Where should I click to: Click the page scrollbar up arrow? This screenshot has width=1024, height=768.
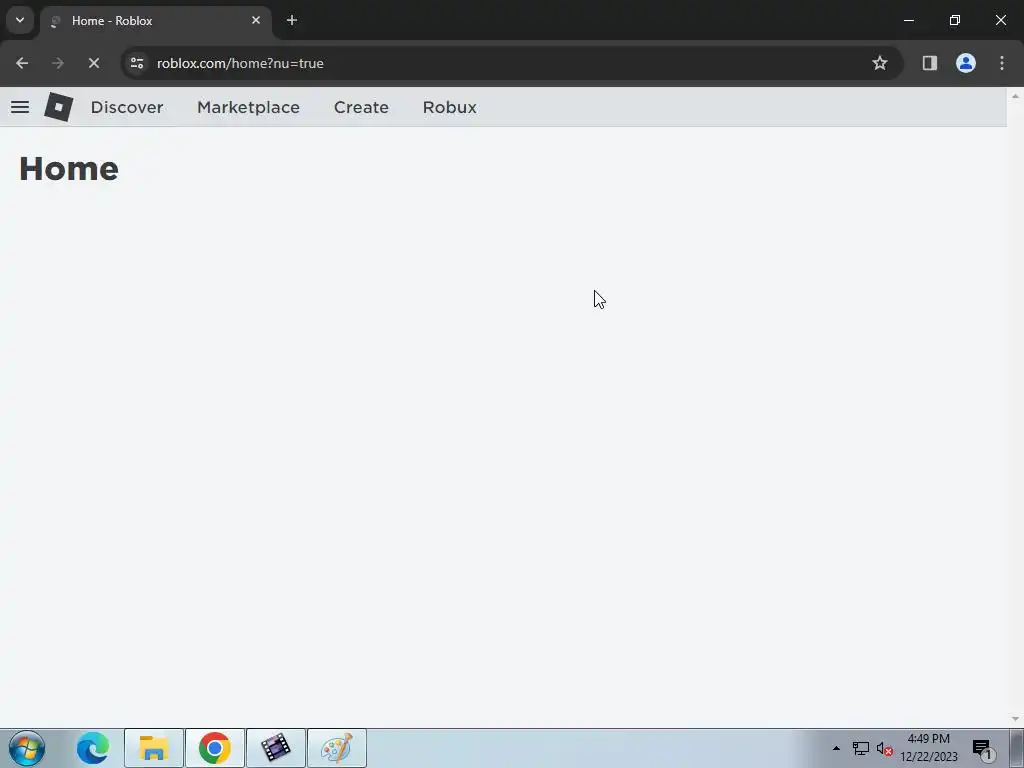click(1015, 95)
